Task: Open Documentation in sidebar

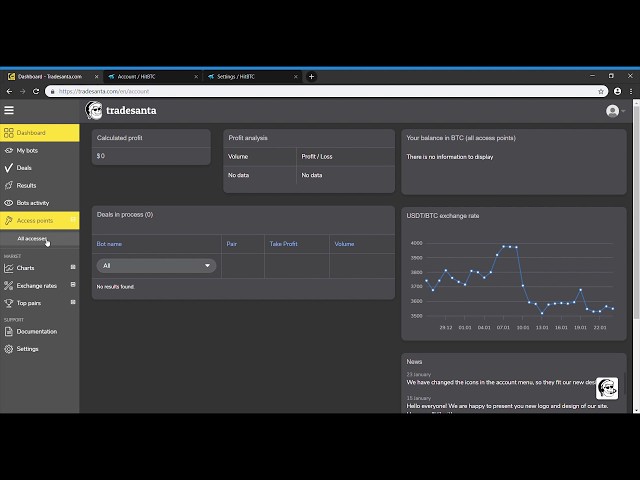Action: coord(40,331)
